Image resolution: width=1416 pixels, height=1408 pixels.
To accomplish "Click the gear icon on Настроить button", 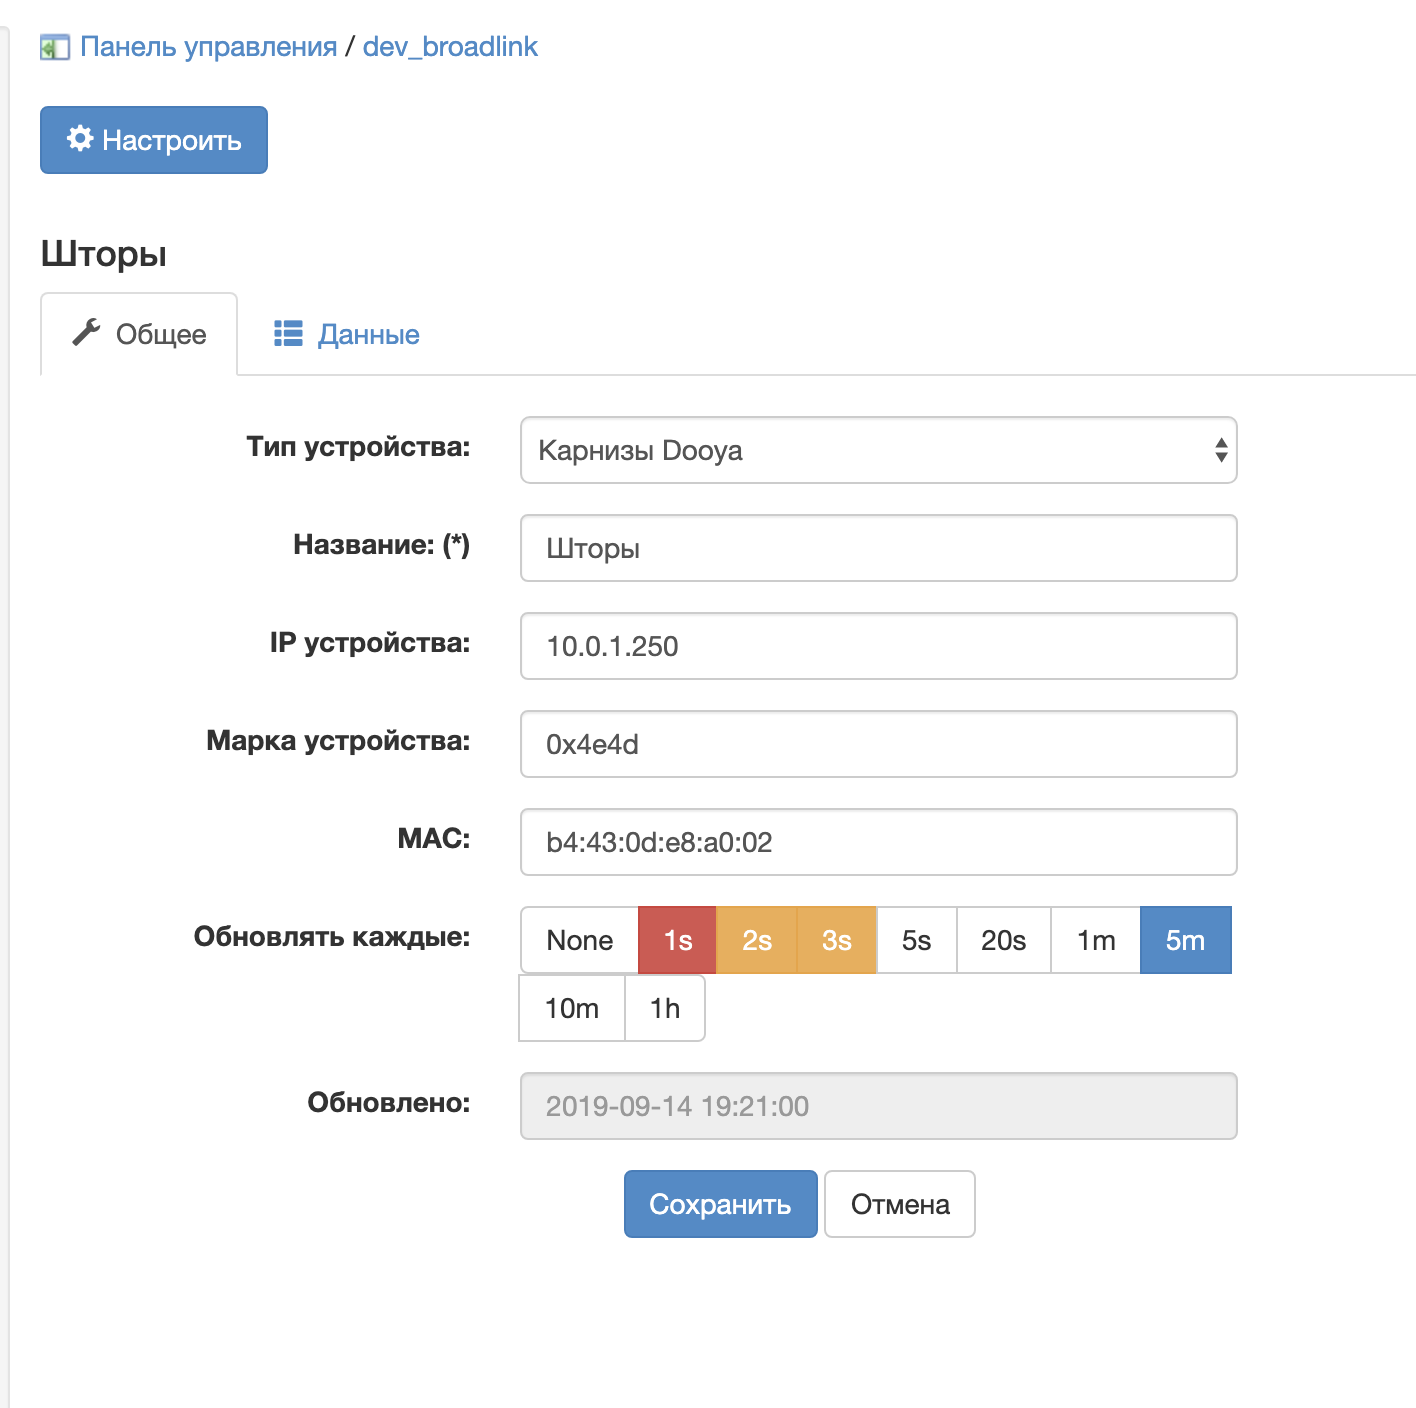I will point(79,140).
